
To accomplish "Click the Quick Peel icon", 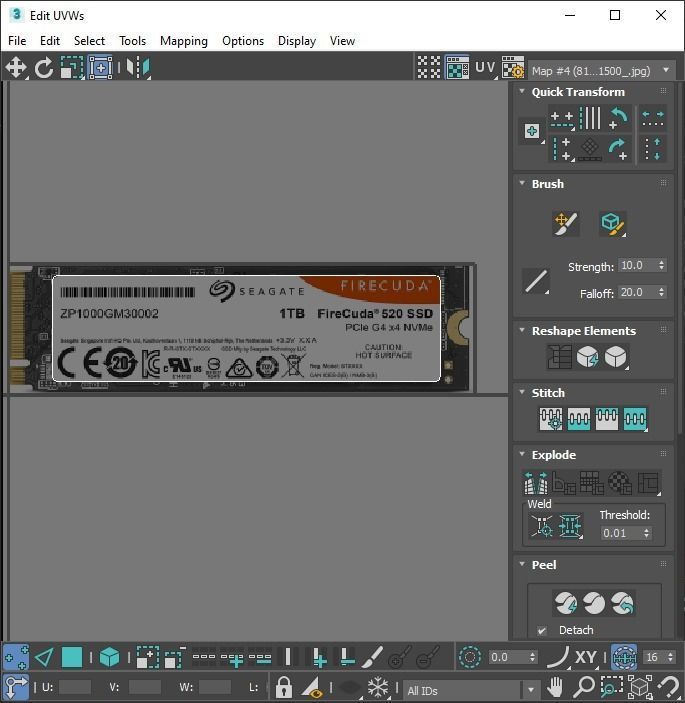I will point(566,603).
